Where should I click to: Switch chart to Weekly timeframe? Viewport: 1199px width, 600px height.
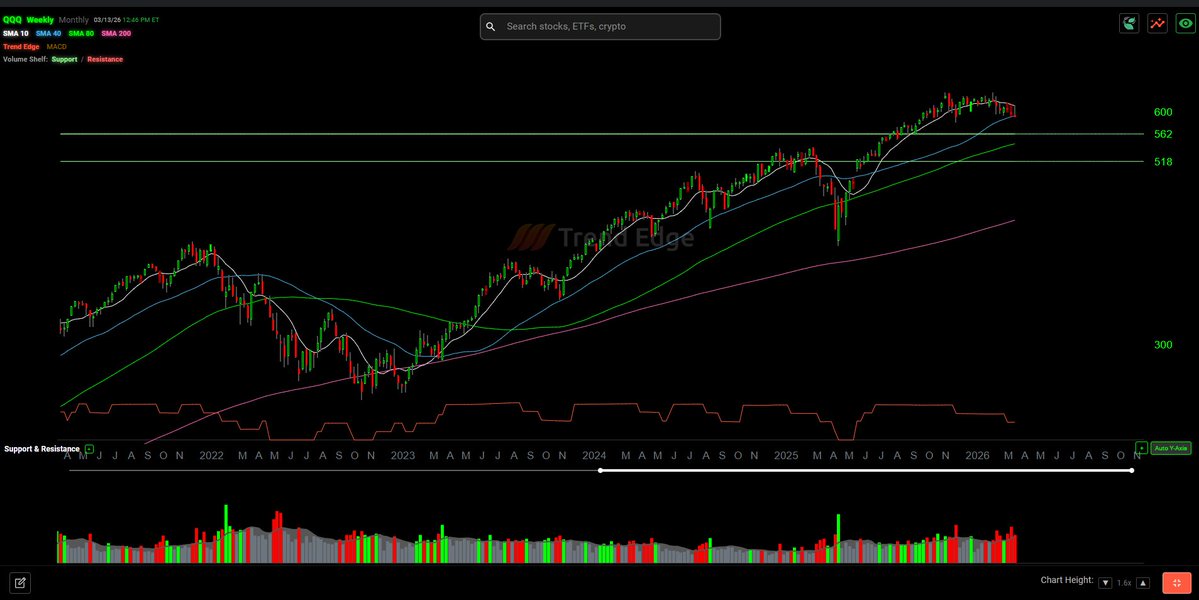tap(41, 20)
